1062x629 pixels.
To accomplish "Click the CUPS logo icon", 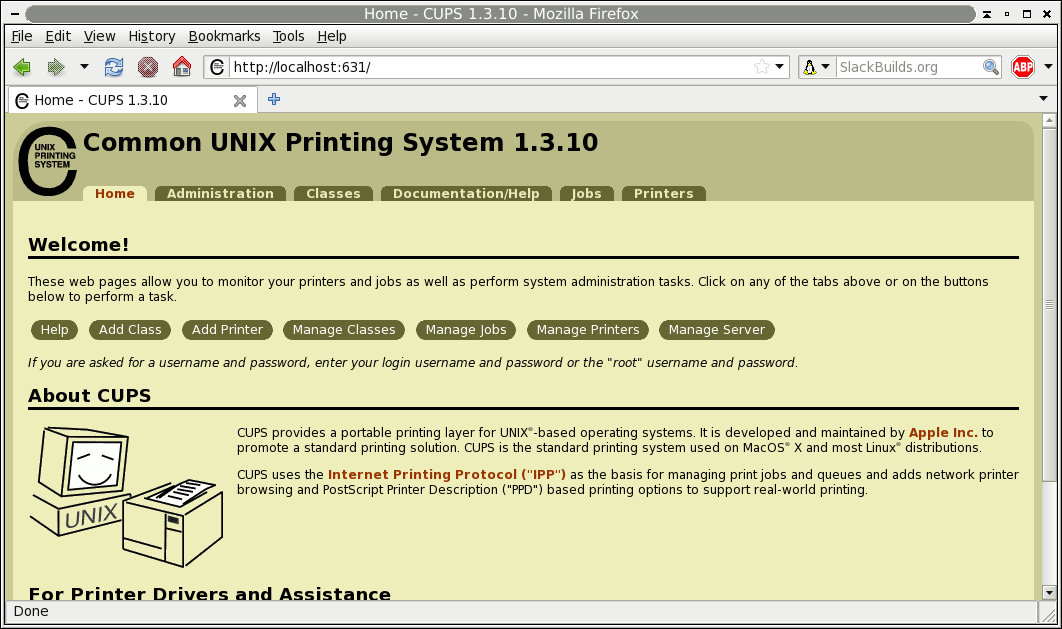I will [x=47, y=161].
